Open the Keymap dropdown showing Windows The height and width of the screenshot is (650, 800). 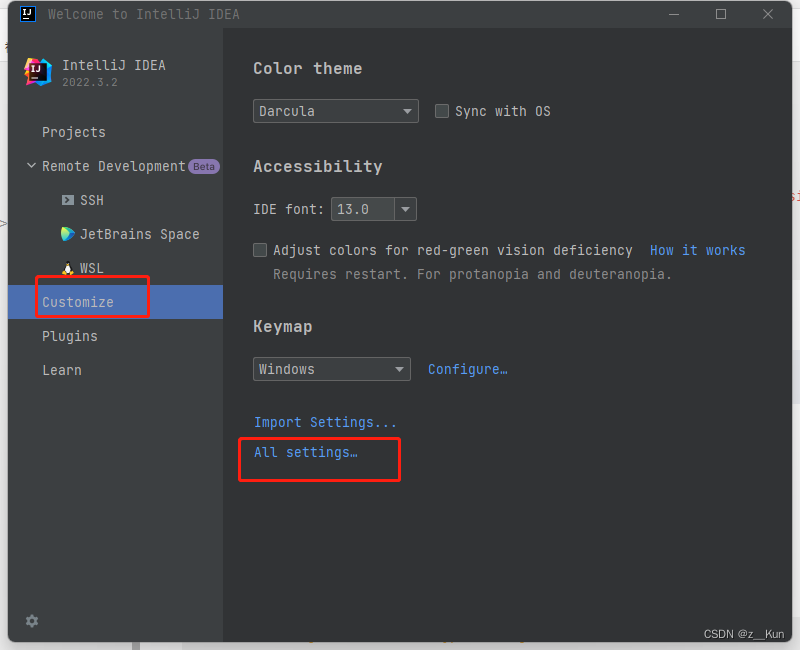pos(331,369)
